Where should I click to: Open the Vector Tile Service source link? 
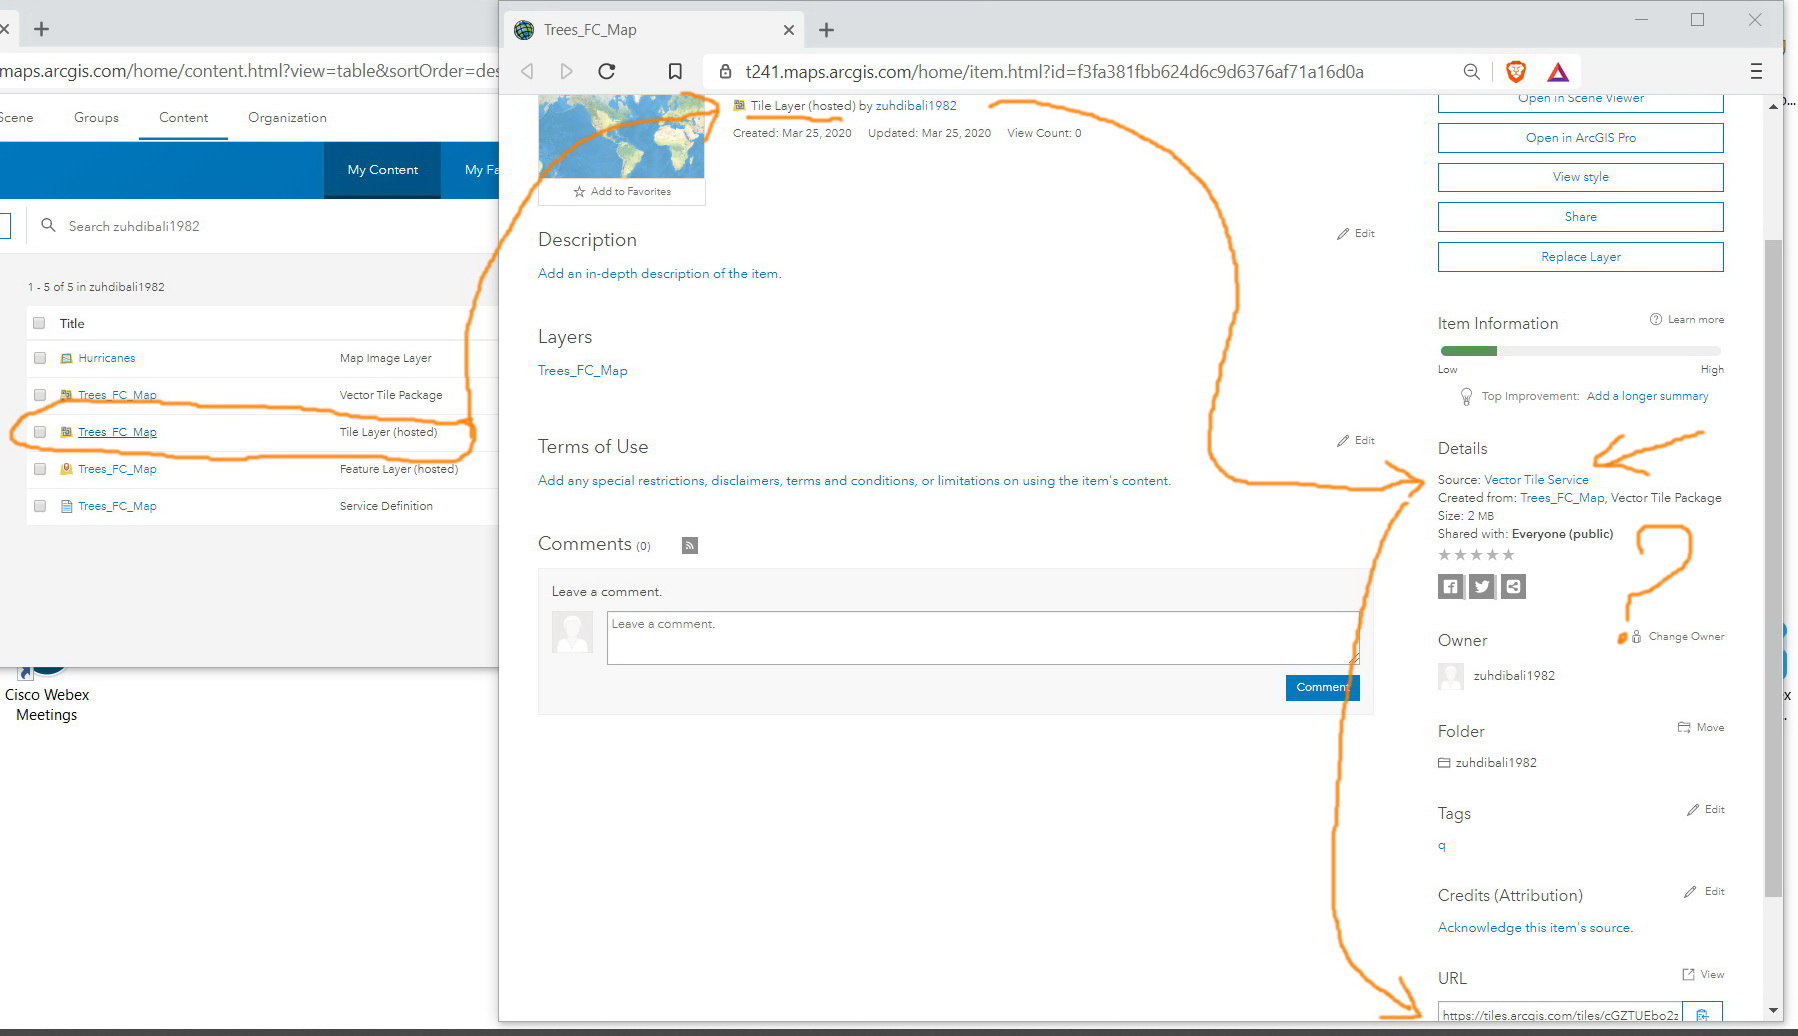pyautogui.click(x=1536, y=480)
